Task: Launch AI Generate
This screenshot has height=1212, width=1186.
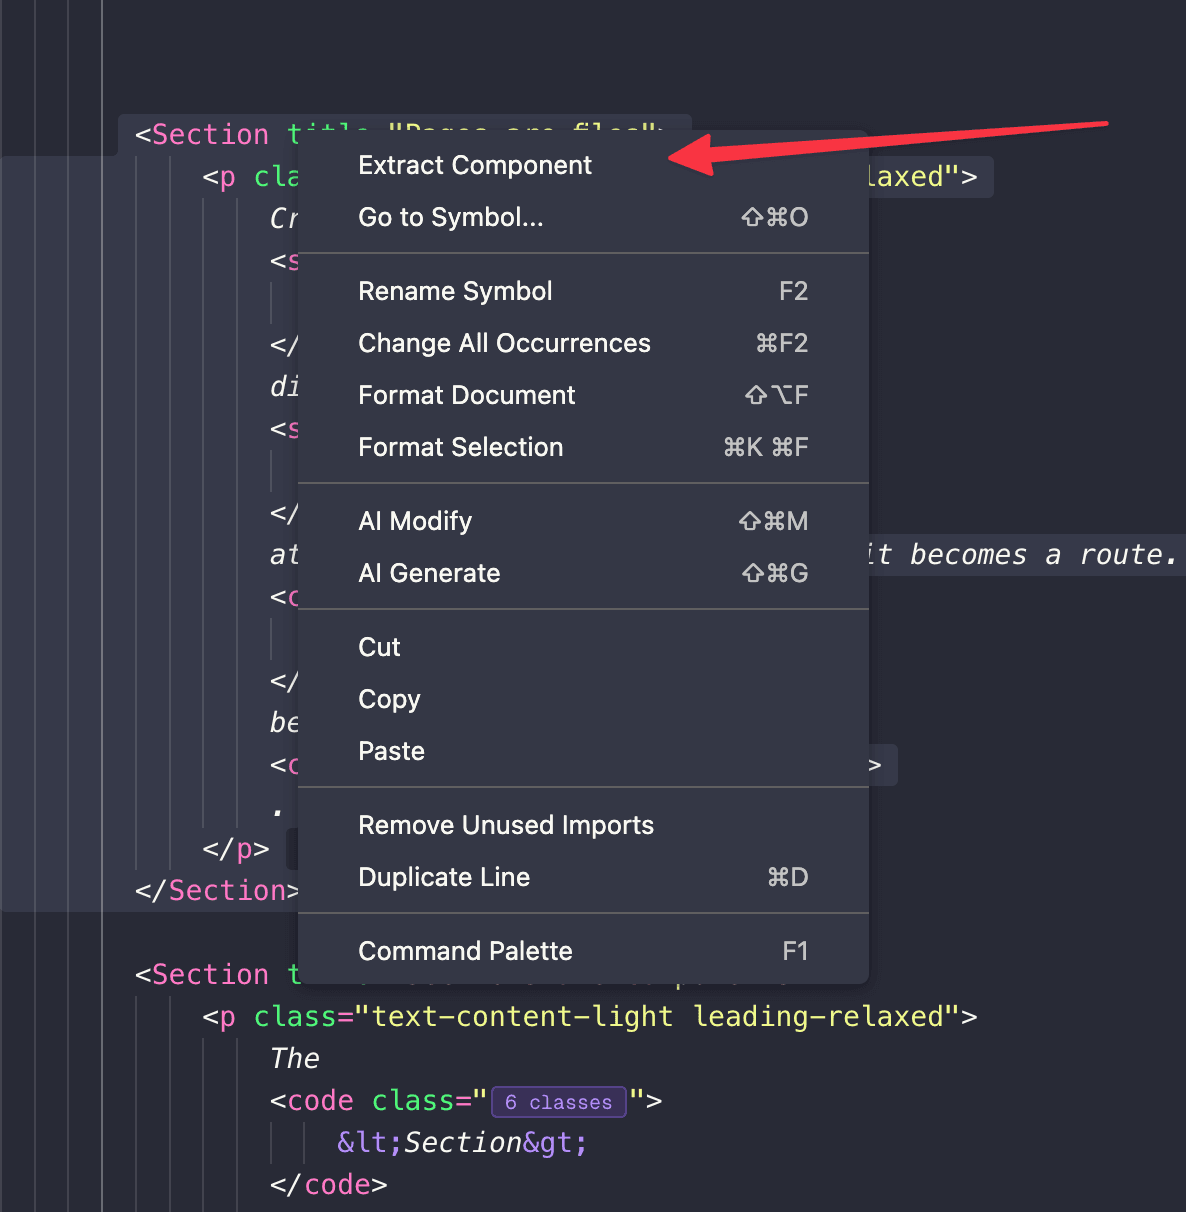Action: (x=429, y=573)
